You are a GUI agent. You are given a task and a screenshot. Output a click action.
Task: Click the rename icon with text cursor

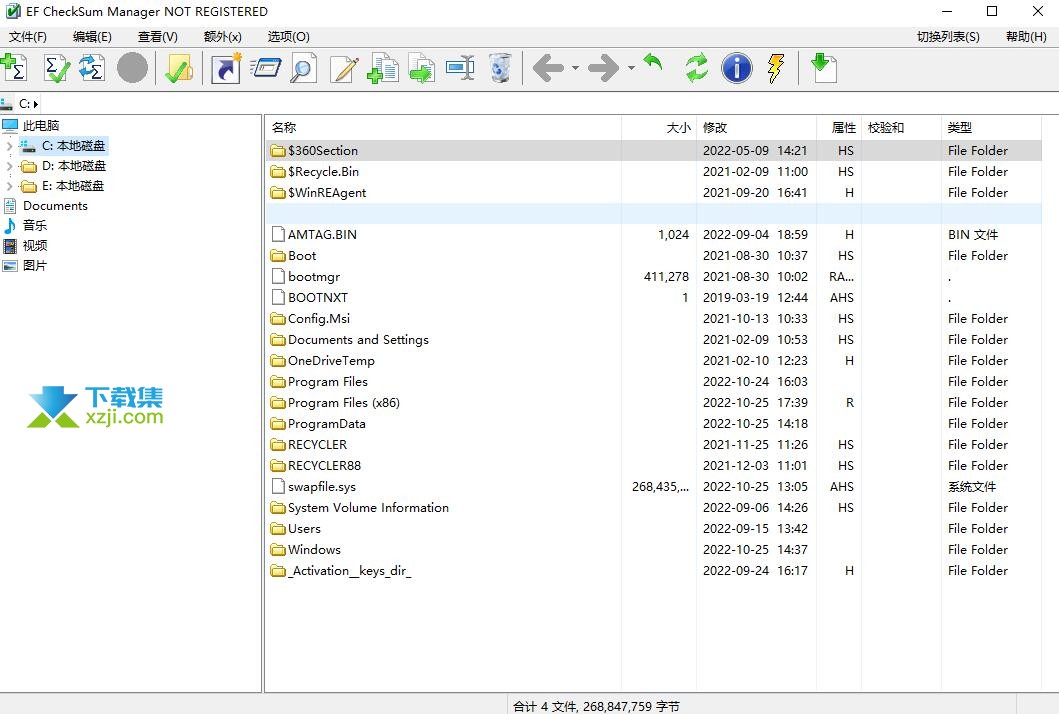coord(461,68)
